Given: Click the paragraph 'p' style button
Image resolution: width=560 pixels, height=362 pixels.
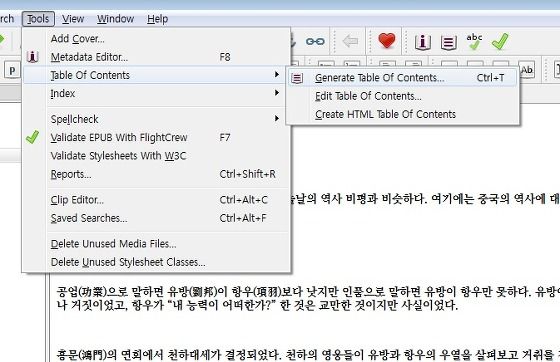Looking at the screenshot, I should tap(12, 70).
